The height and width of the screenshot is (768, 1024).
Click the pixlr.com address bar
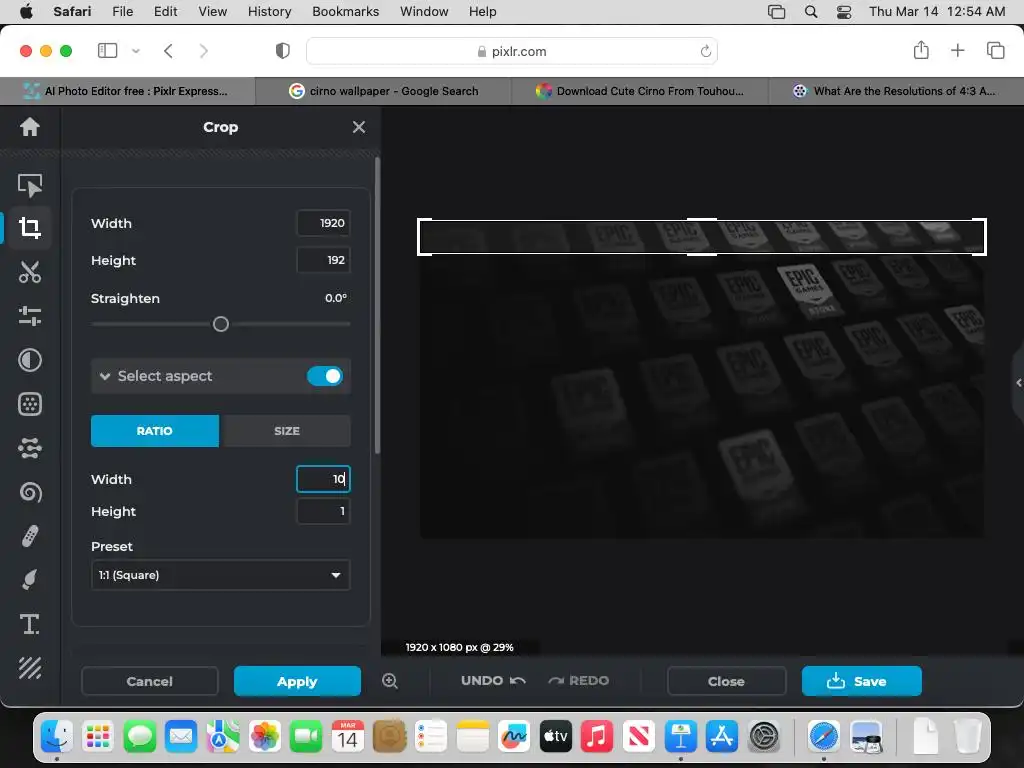(x=512, y=51)
